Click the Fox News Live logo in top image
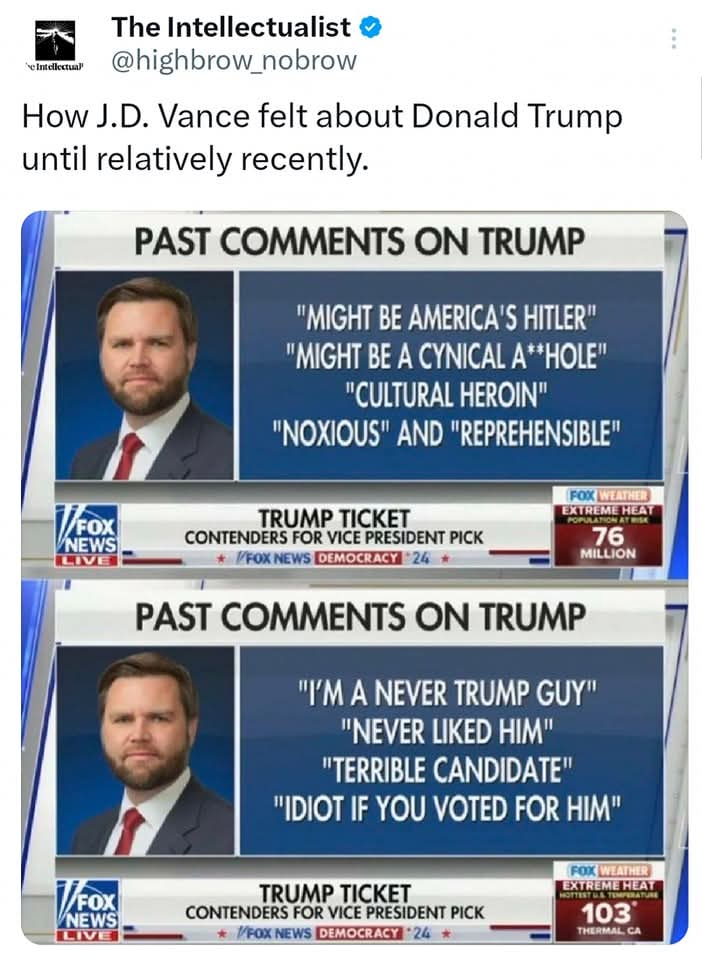This screenshot has height=960, width=702. click(87, 534)
